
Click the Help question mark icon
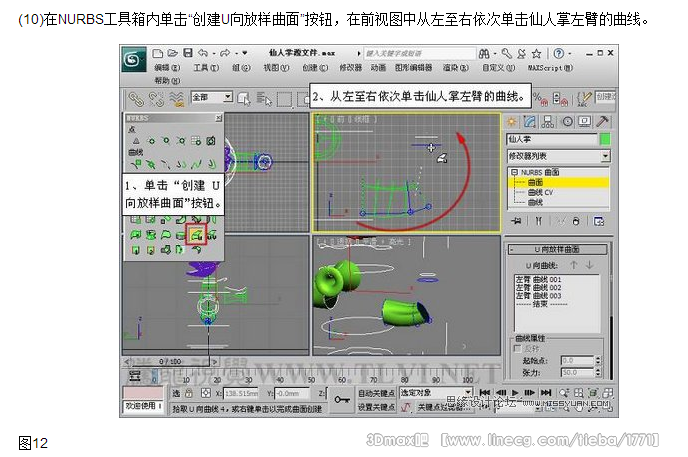click(x=559, y=54)
